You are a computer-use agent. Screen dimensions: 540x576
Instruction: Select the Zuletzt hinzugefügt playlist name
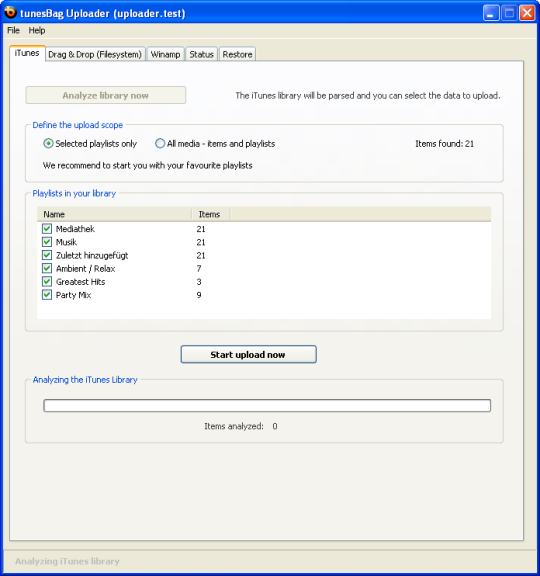92,255
